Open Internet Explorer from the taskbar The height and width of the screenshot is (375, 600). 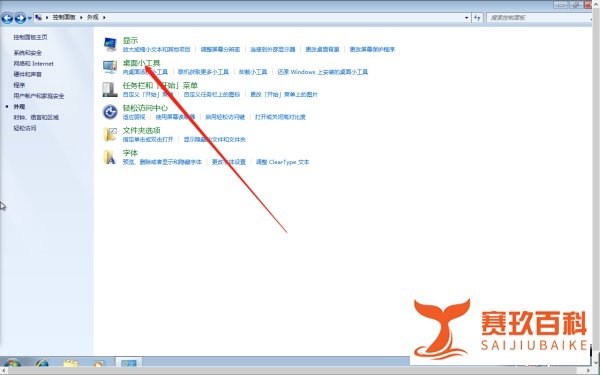(42, 363)
